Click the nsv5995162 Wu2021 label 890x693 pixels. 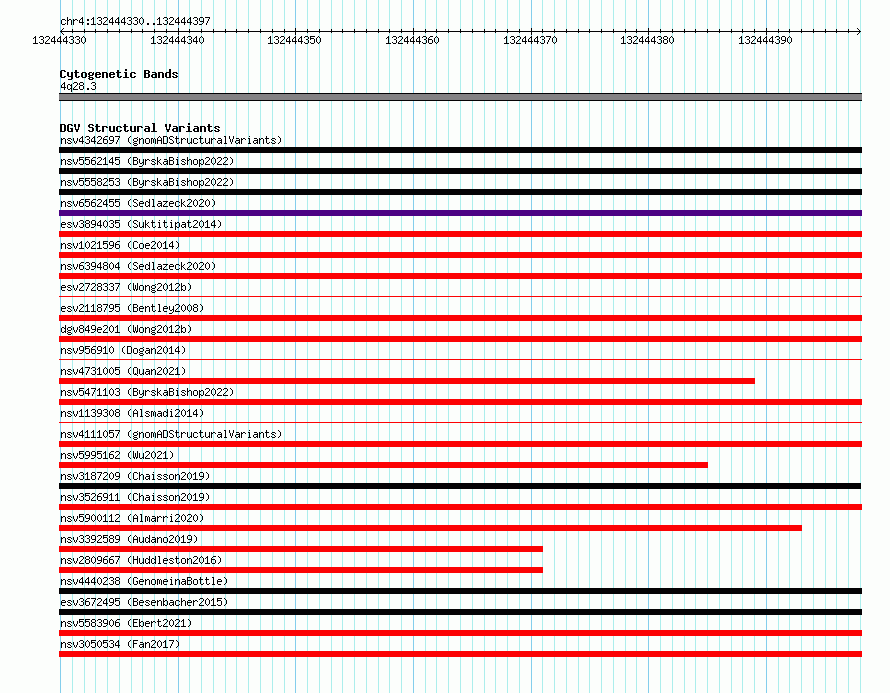(x=117, y=455)
